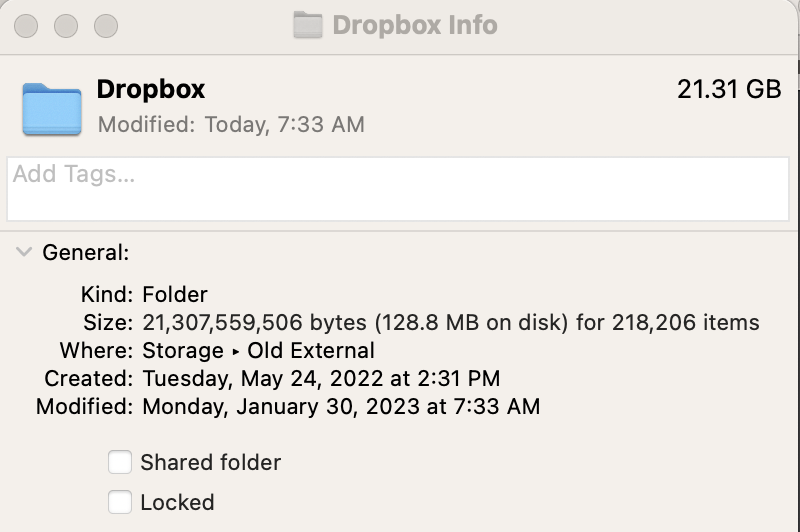The height and width of the screenshot is (532, 800).
Task: Click the small folder icon in title bar
Action: 307,24
